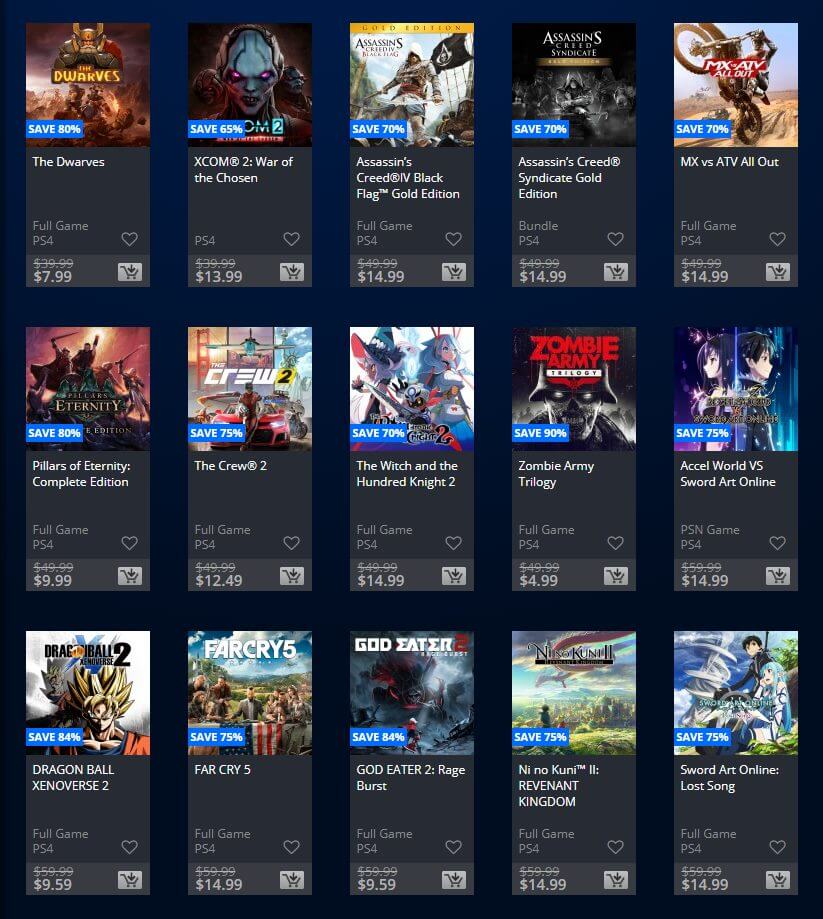Add FAR CRY 5 to cart

pos(291,880)
